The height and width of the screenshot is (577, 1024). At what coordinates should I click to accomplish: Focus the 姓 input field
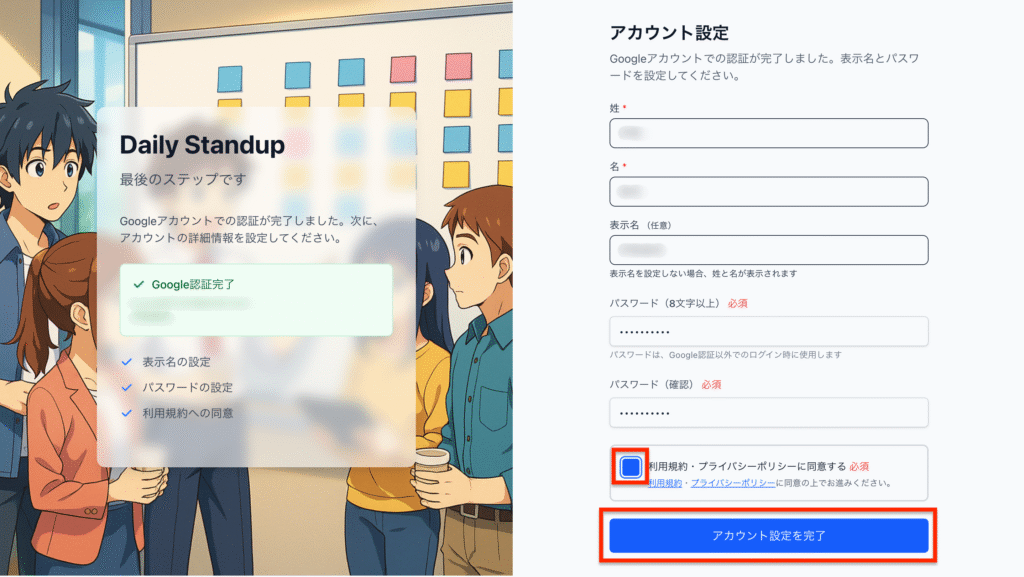pos(769,133)
